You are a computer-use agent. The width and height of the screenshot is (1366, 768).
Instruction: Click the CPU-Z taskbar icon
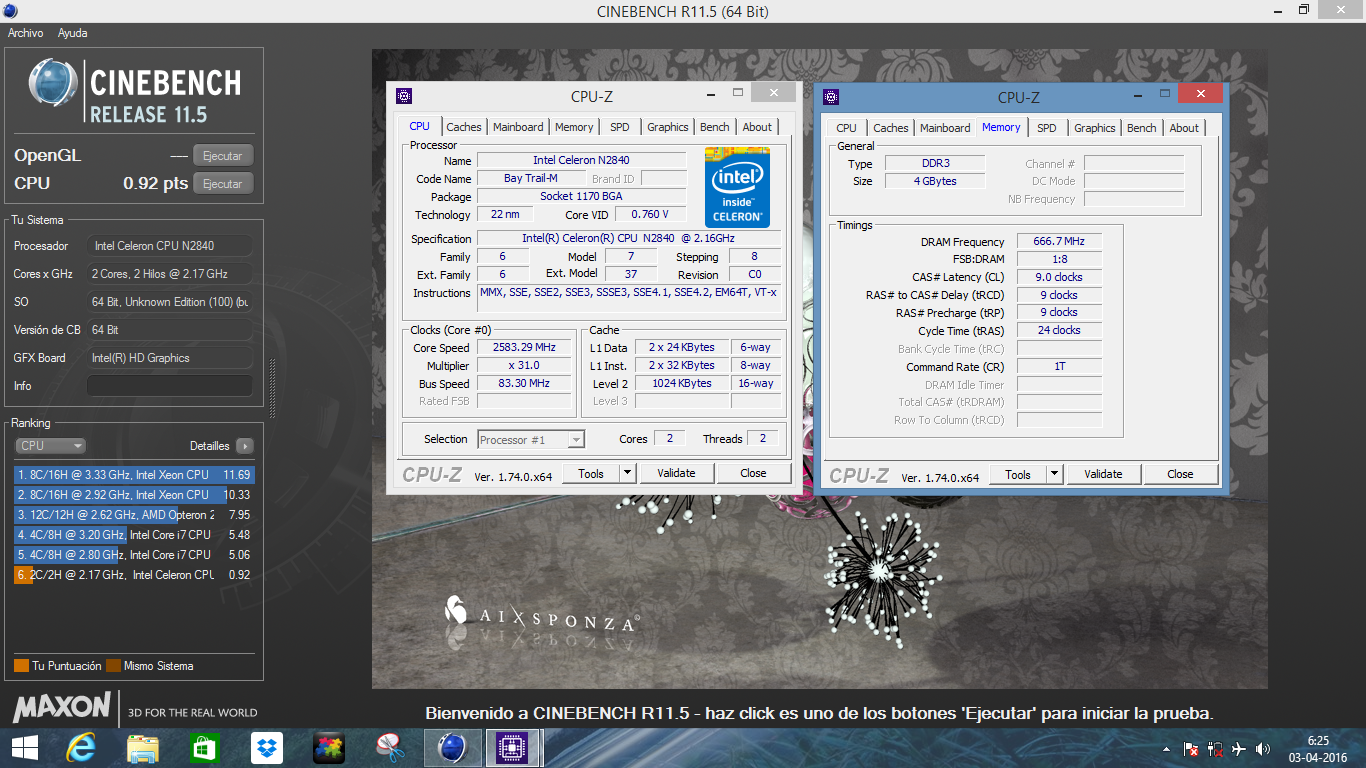(514, 748)
